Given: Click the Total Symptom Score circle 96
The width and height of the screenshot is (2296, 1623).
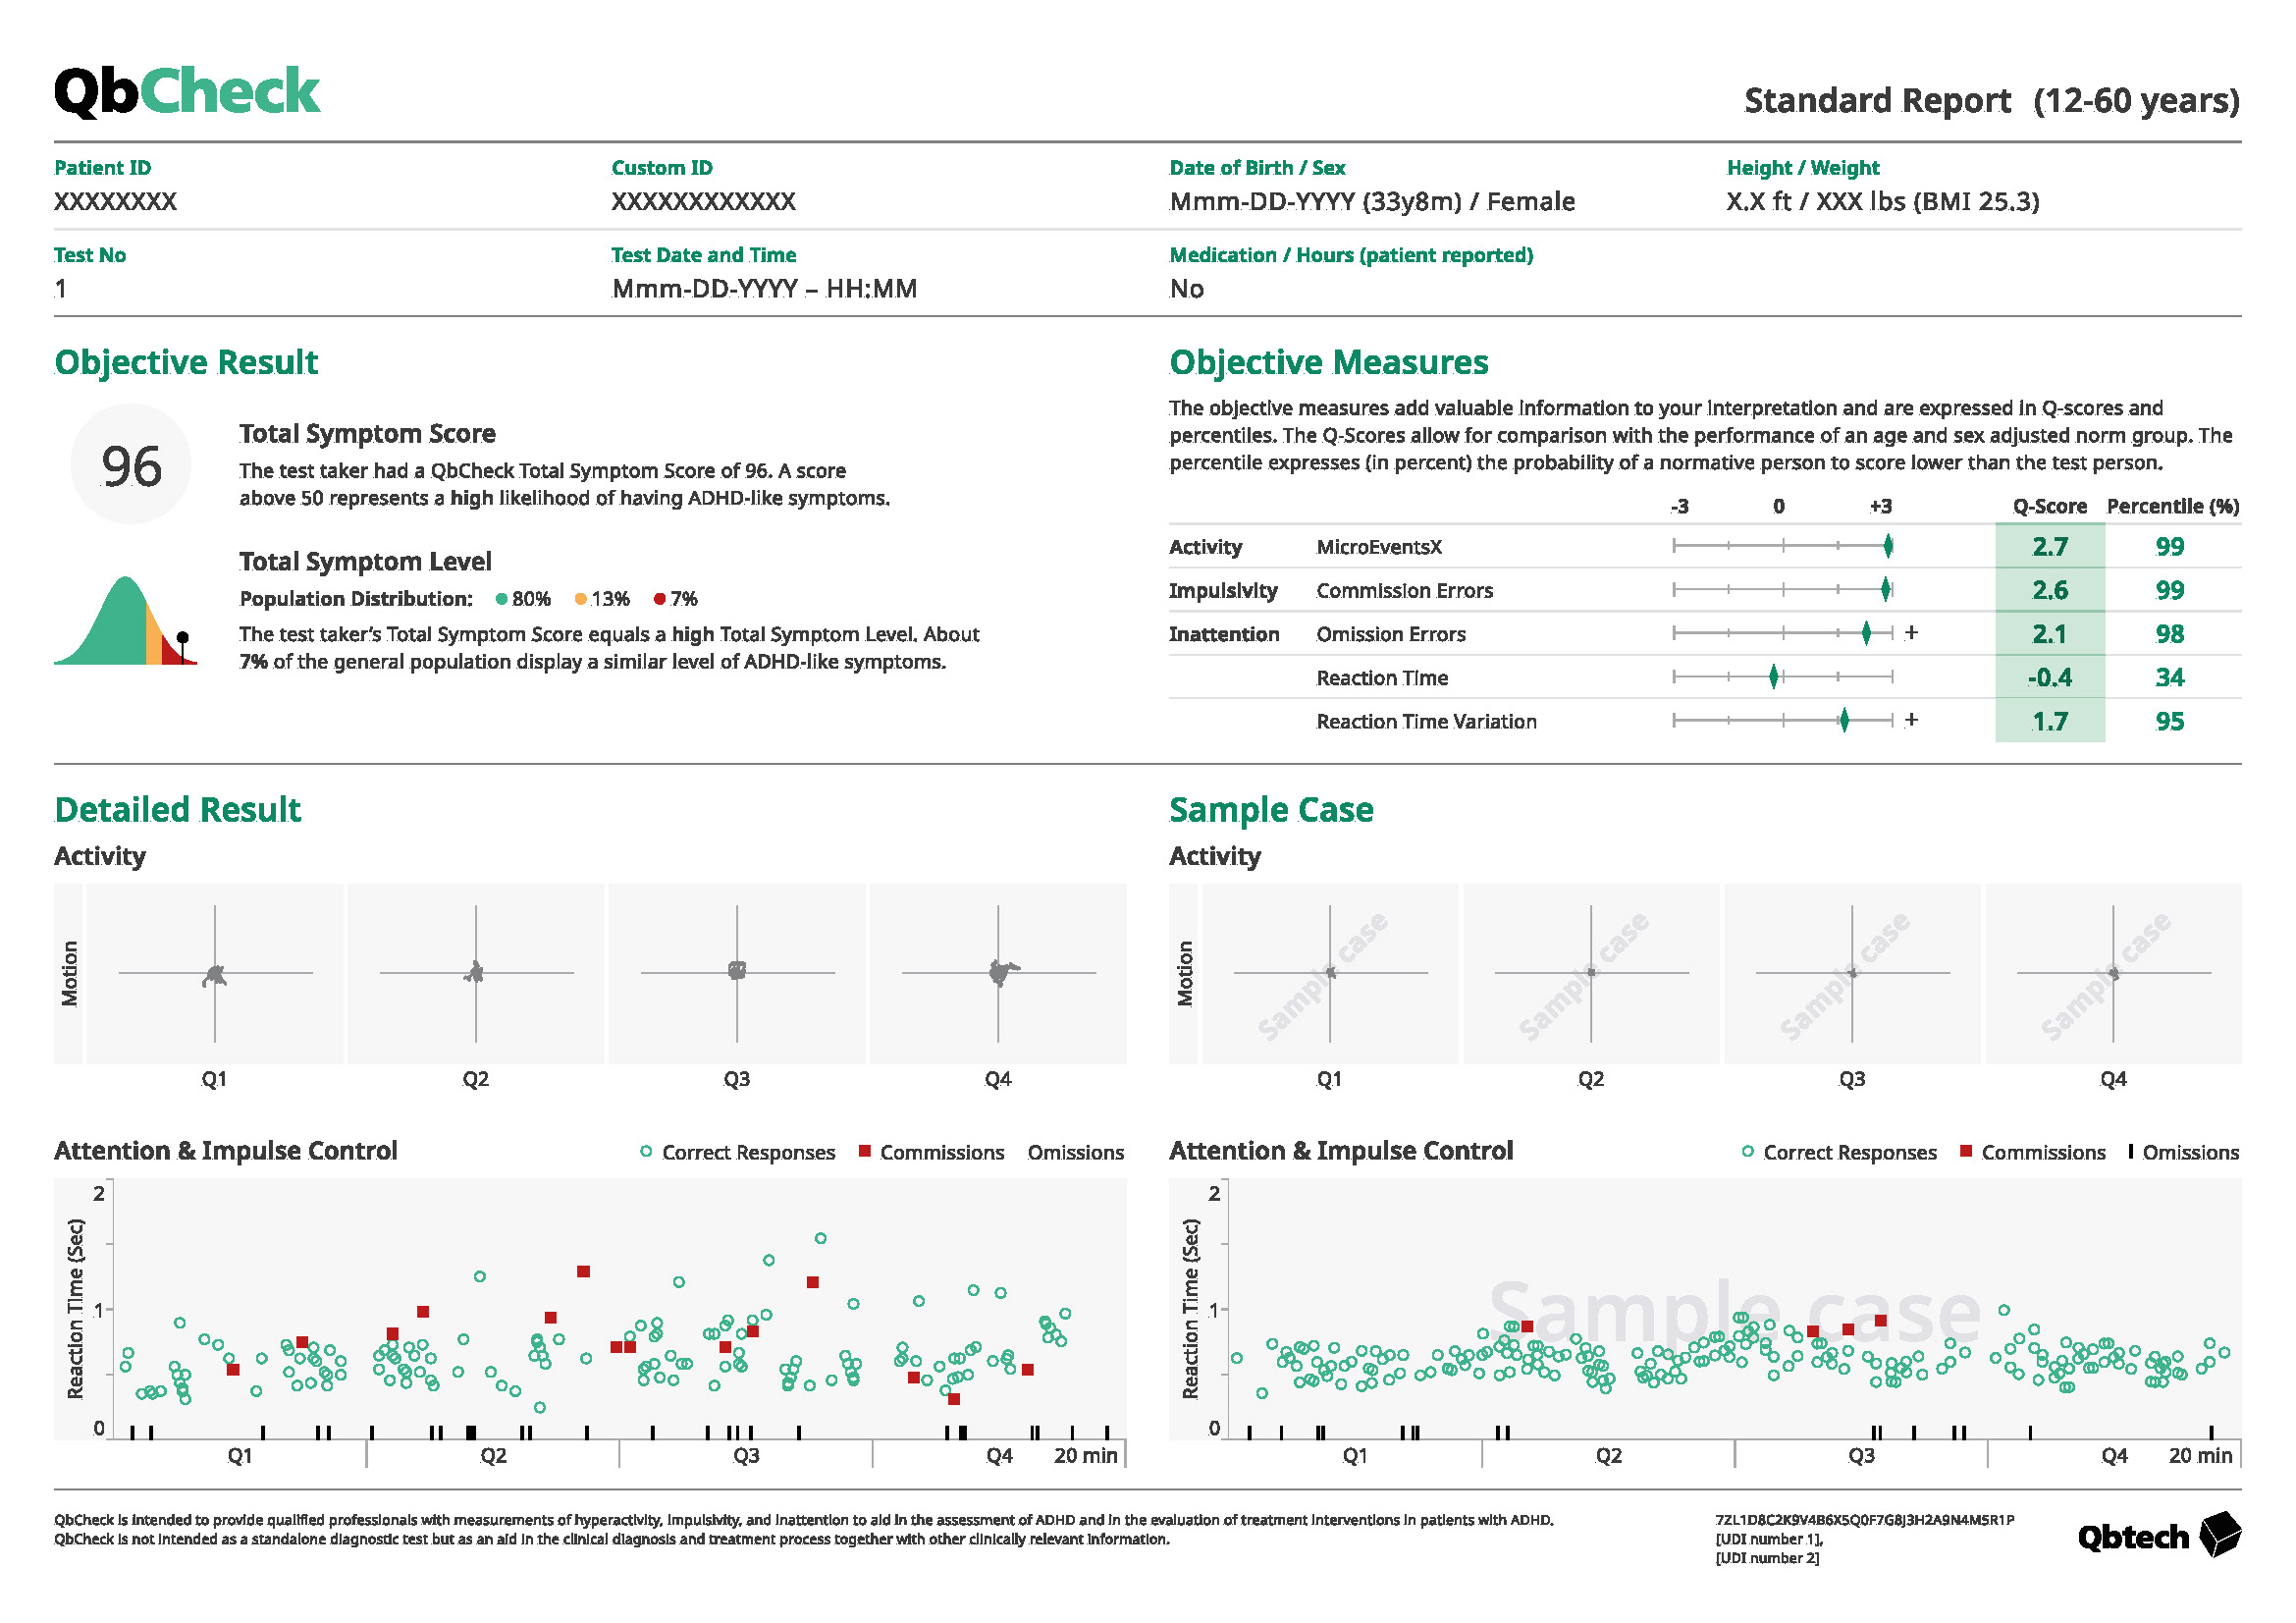Looking at the screenshot, I should click(x=131, y=465).
